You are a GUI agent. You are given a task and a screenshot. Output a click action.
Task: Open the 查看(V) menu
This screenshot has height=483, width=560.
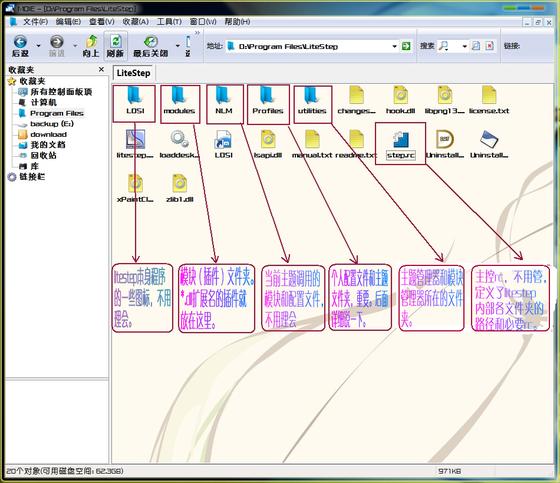[101, 21]
